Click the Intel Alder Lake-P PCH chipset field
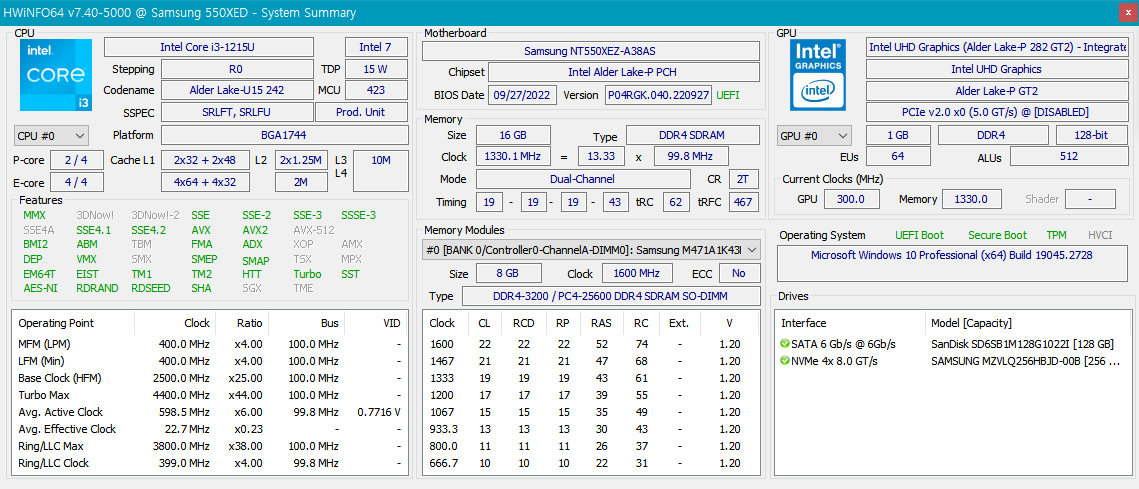 pos(624,73)
